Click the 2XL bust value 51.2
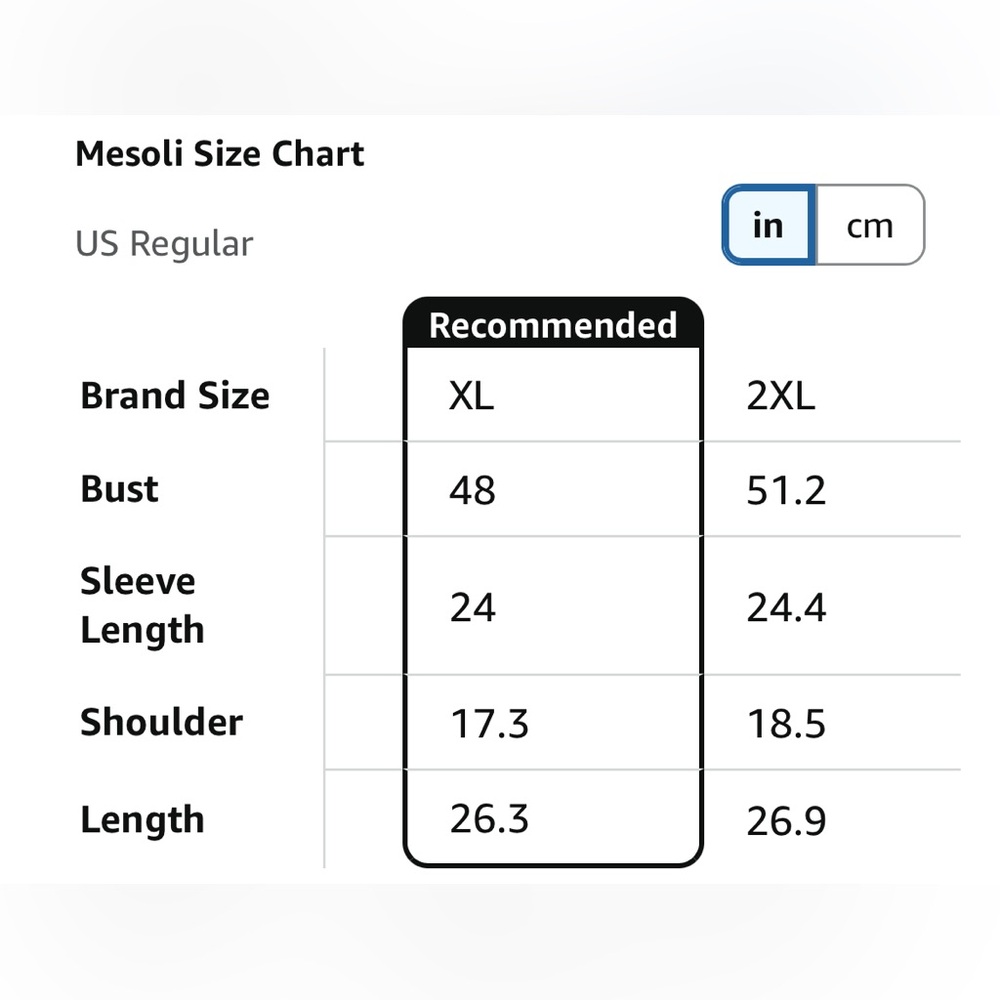The image size is (1000, 1000). tap(786, 491)
